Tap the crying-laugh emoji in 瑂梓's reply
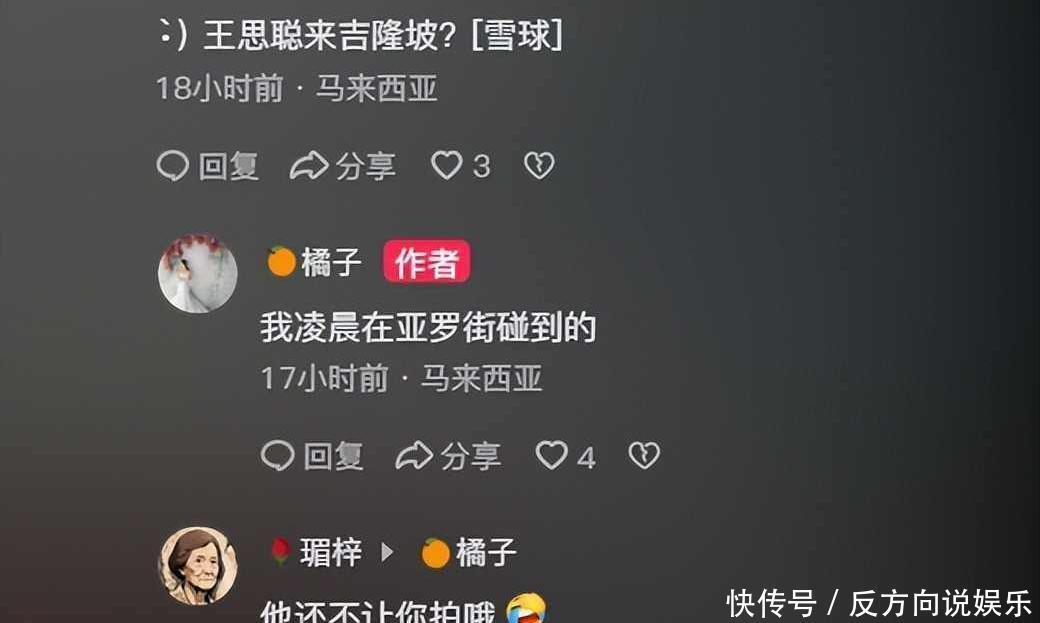Image resolution: width=1040 pixels, height=623 pixels. click(527, 608)
